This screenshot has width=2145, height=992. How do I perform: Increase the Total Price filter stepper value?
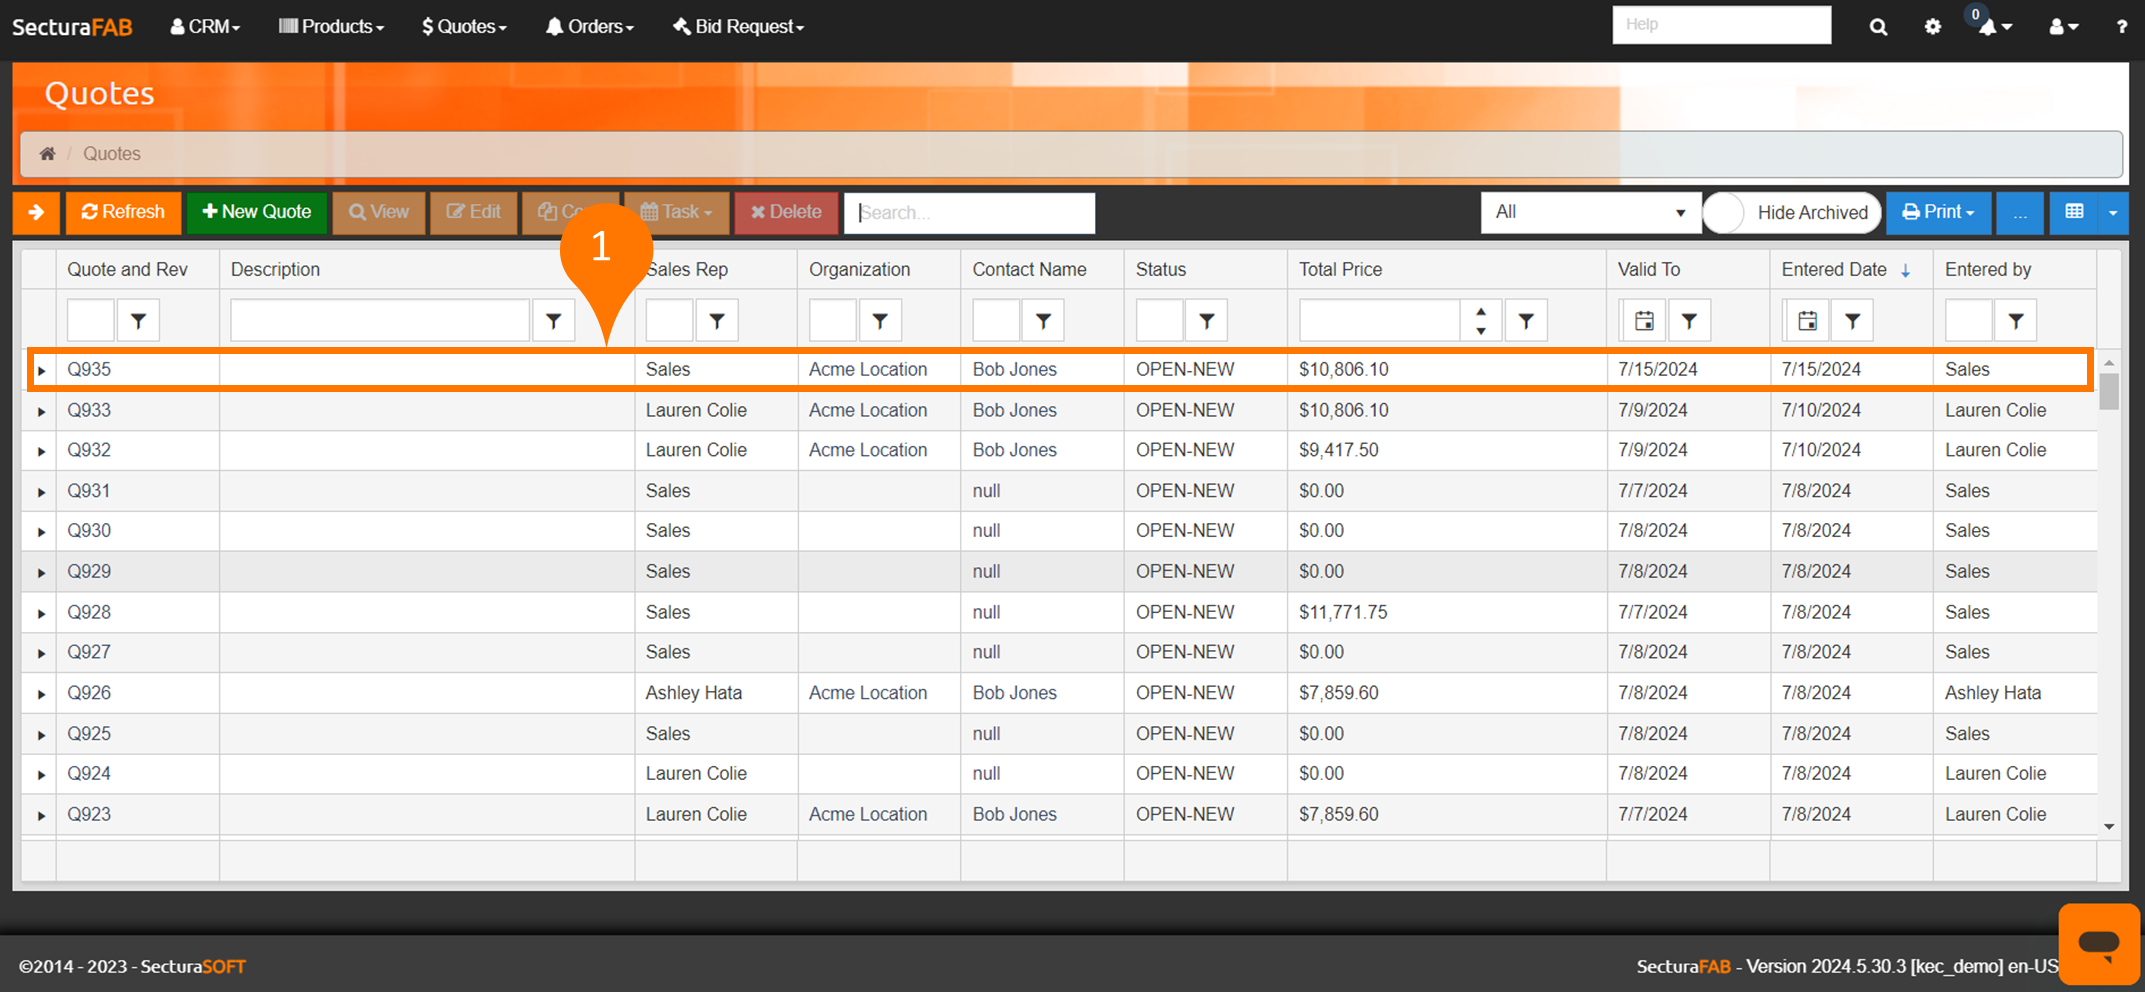coord(1480,312)
